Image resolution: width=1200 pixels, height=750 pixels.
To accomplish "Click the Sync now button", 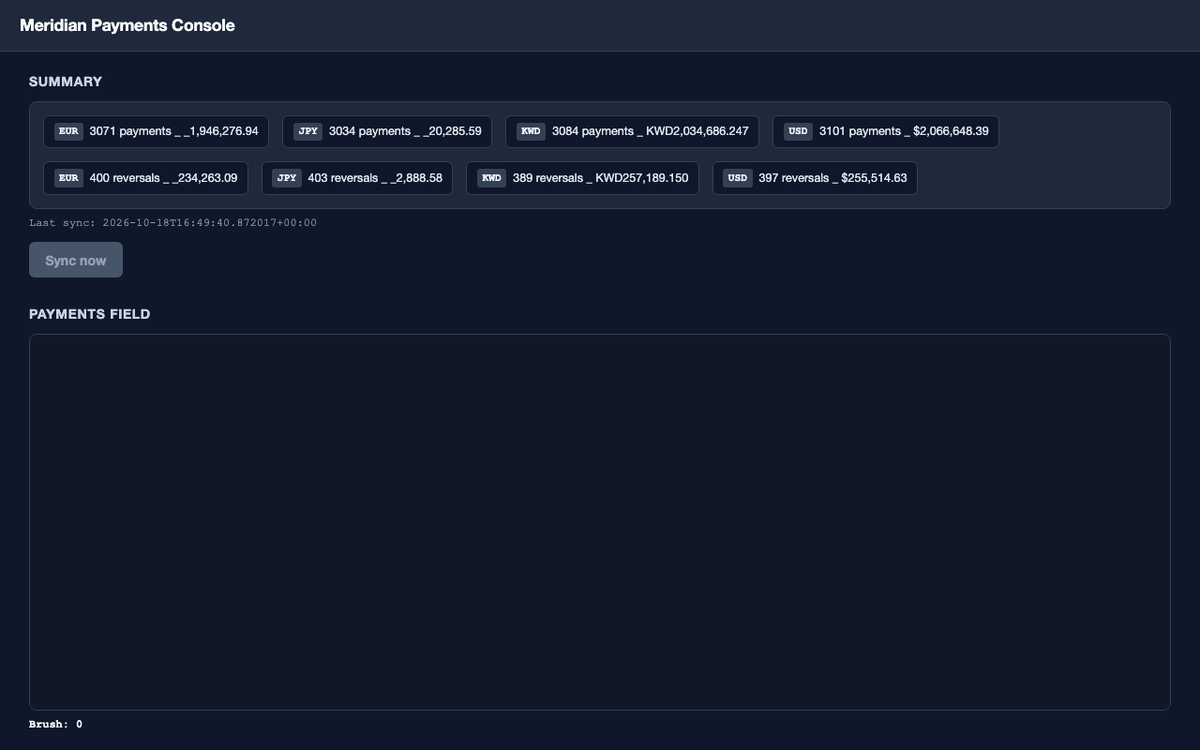I will click(x=76, y=260).
